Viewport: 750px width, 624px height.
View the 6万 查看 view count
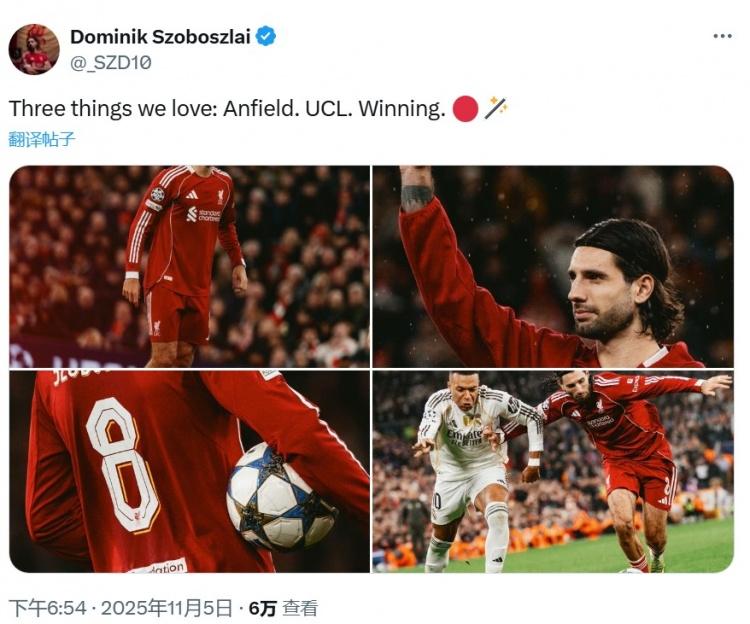283,609
